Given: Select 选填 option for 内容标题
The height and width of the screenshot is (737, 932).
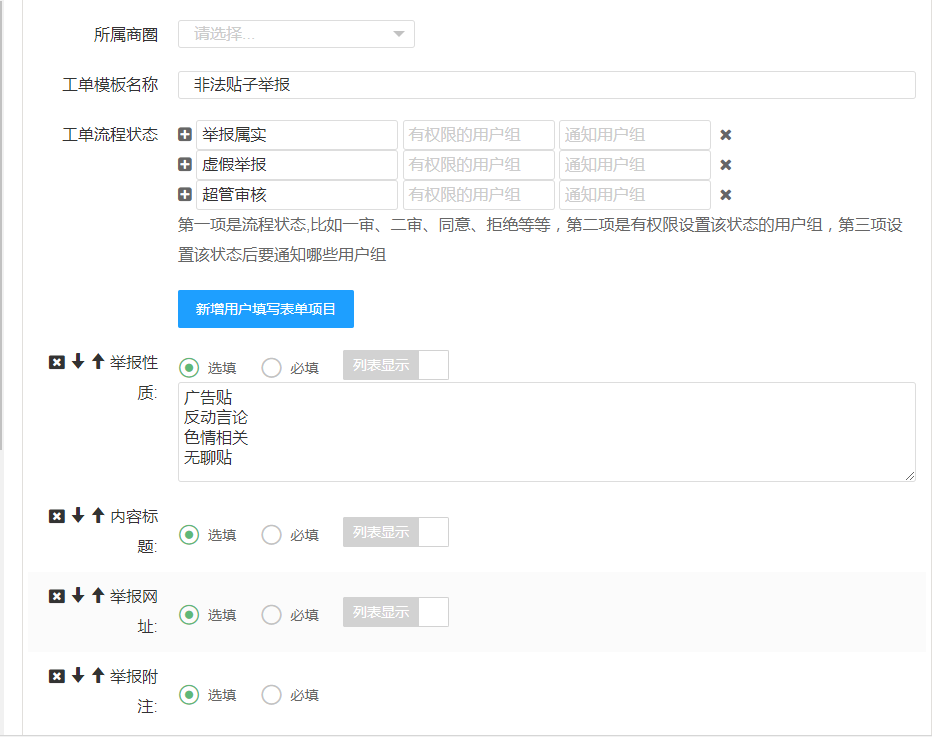Looking at the screenshot, I should 189,535.
